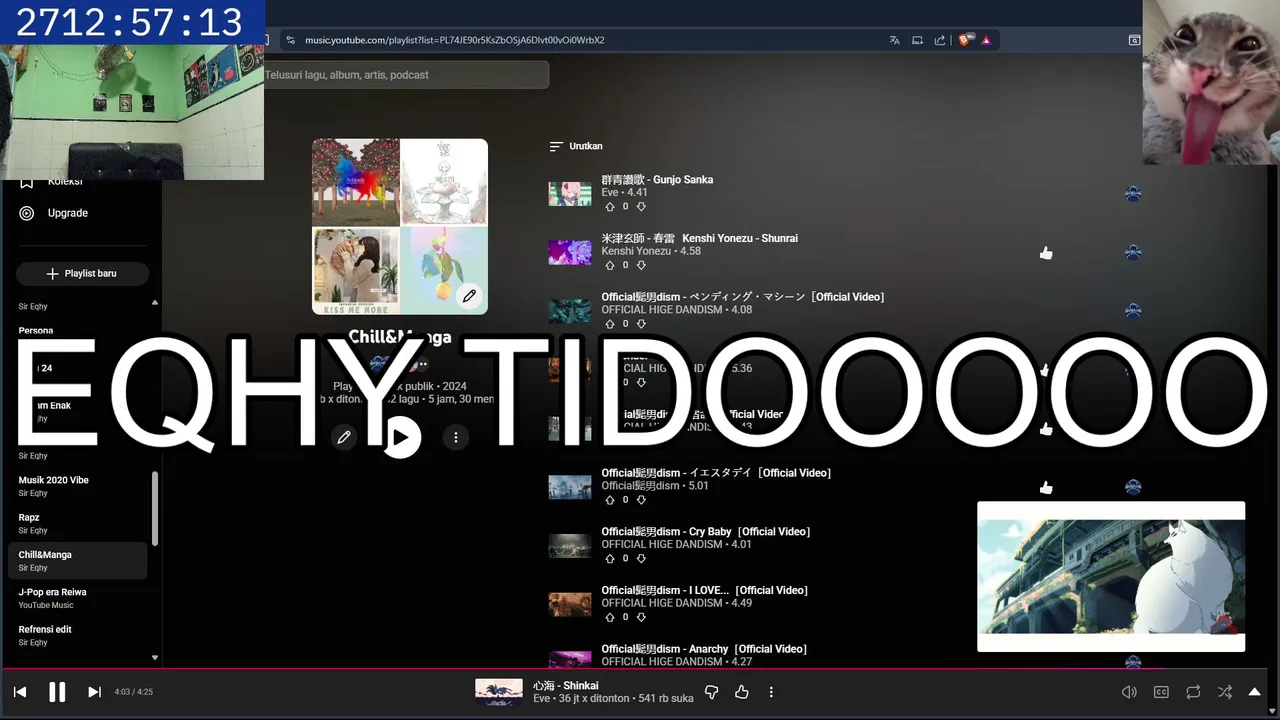Click the volume speaker icon
Screen dimensions: 1280x720
(1129, 692)
